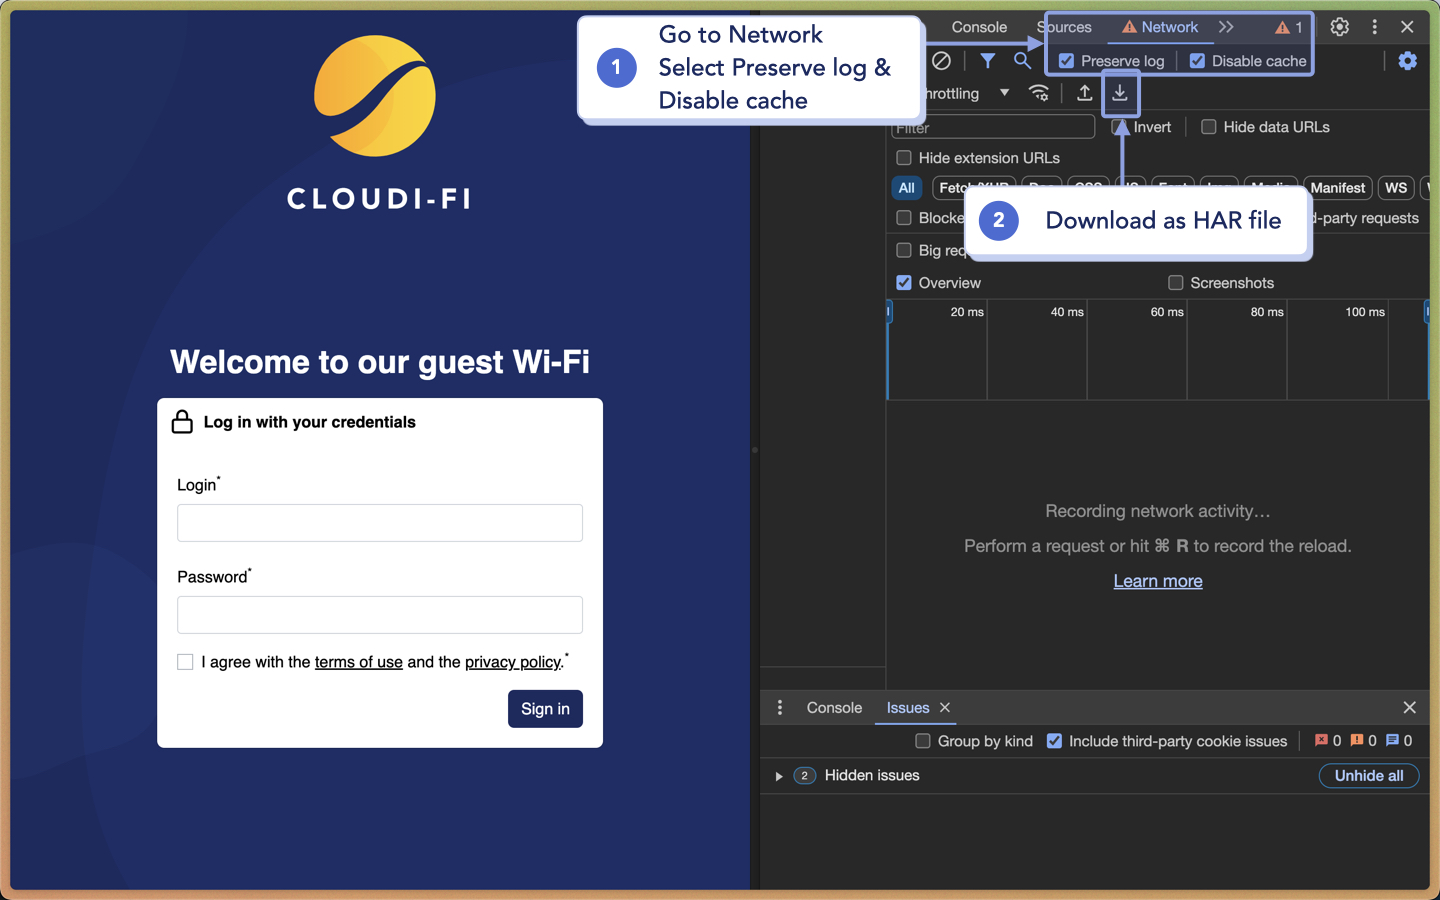Click the Login input field
This screenshot has width=1440, height=900.
coord(380,523)
